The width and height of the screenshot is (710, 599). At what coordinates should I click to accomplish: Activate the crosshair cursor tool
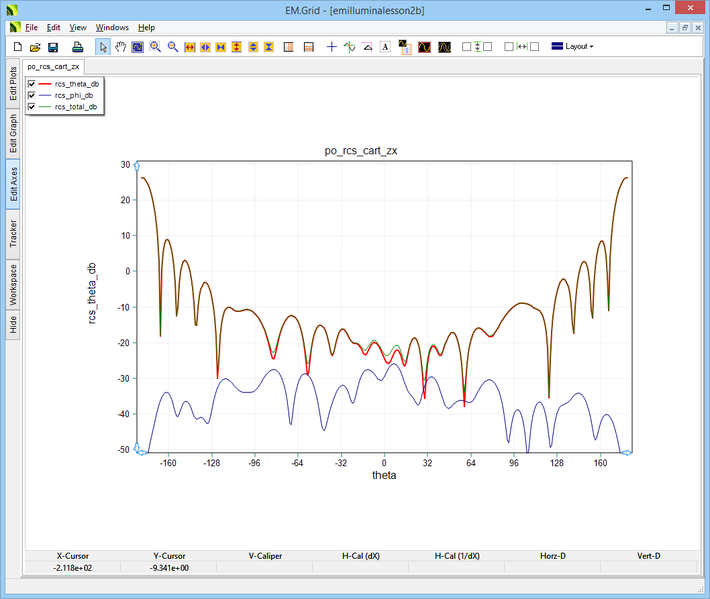pyautogui.click(x=332, y=47)
